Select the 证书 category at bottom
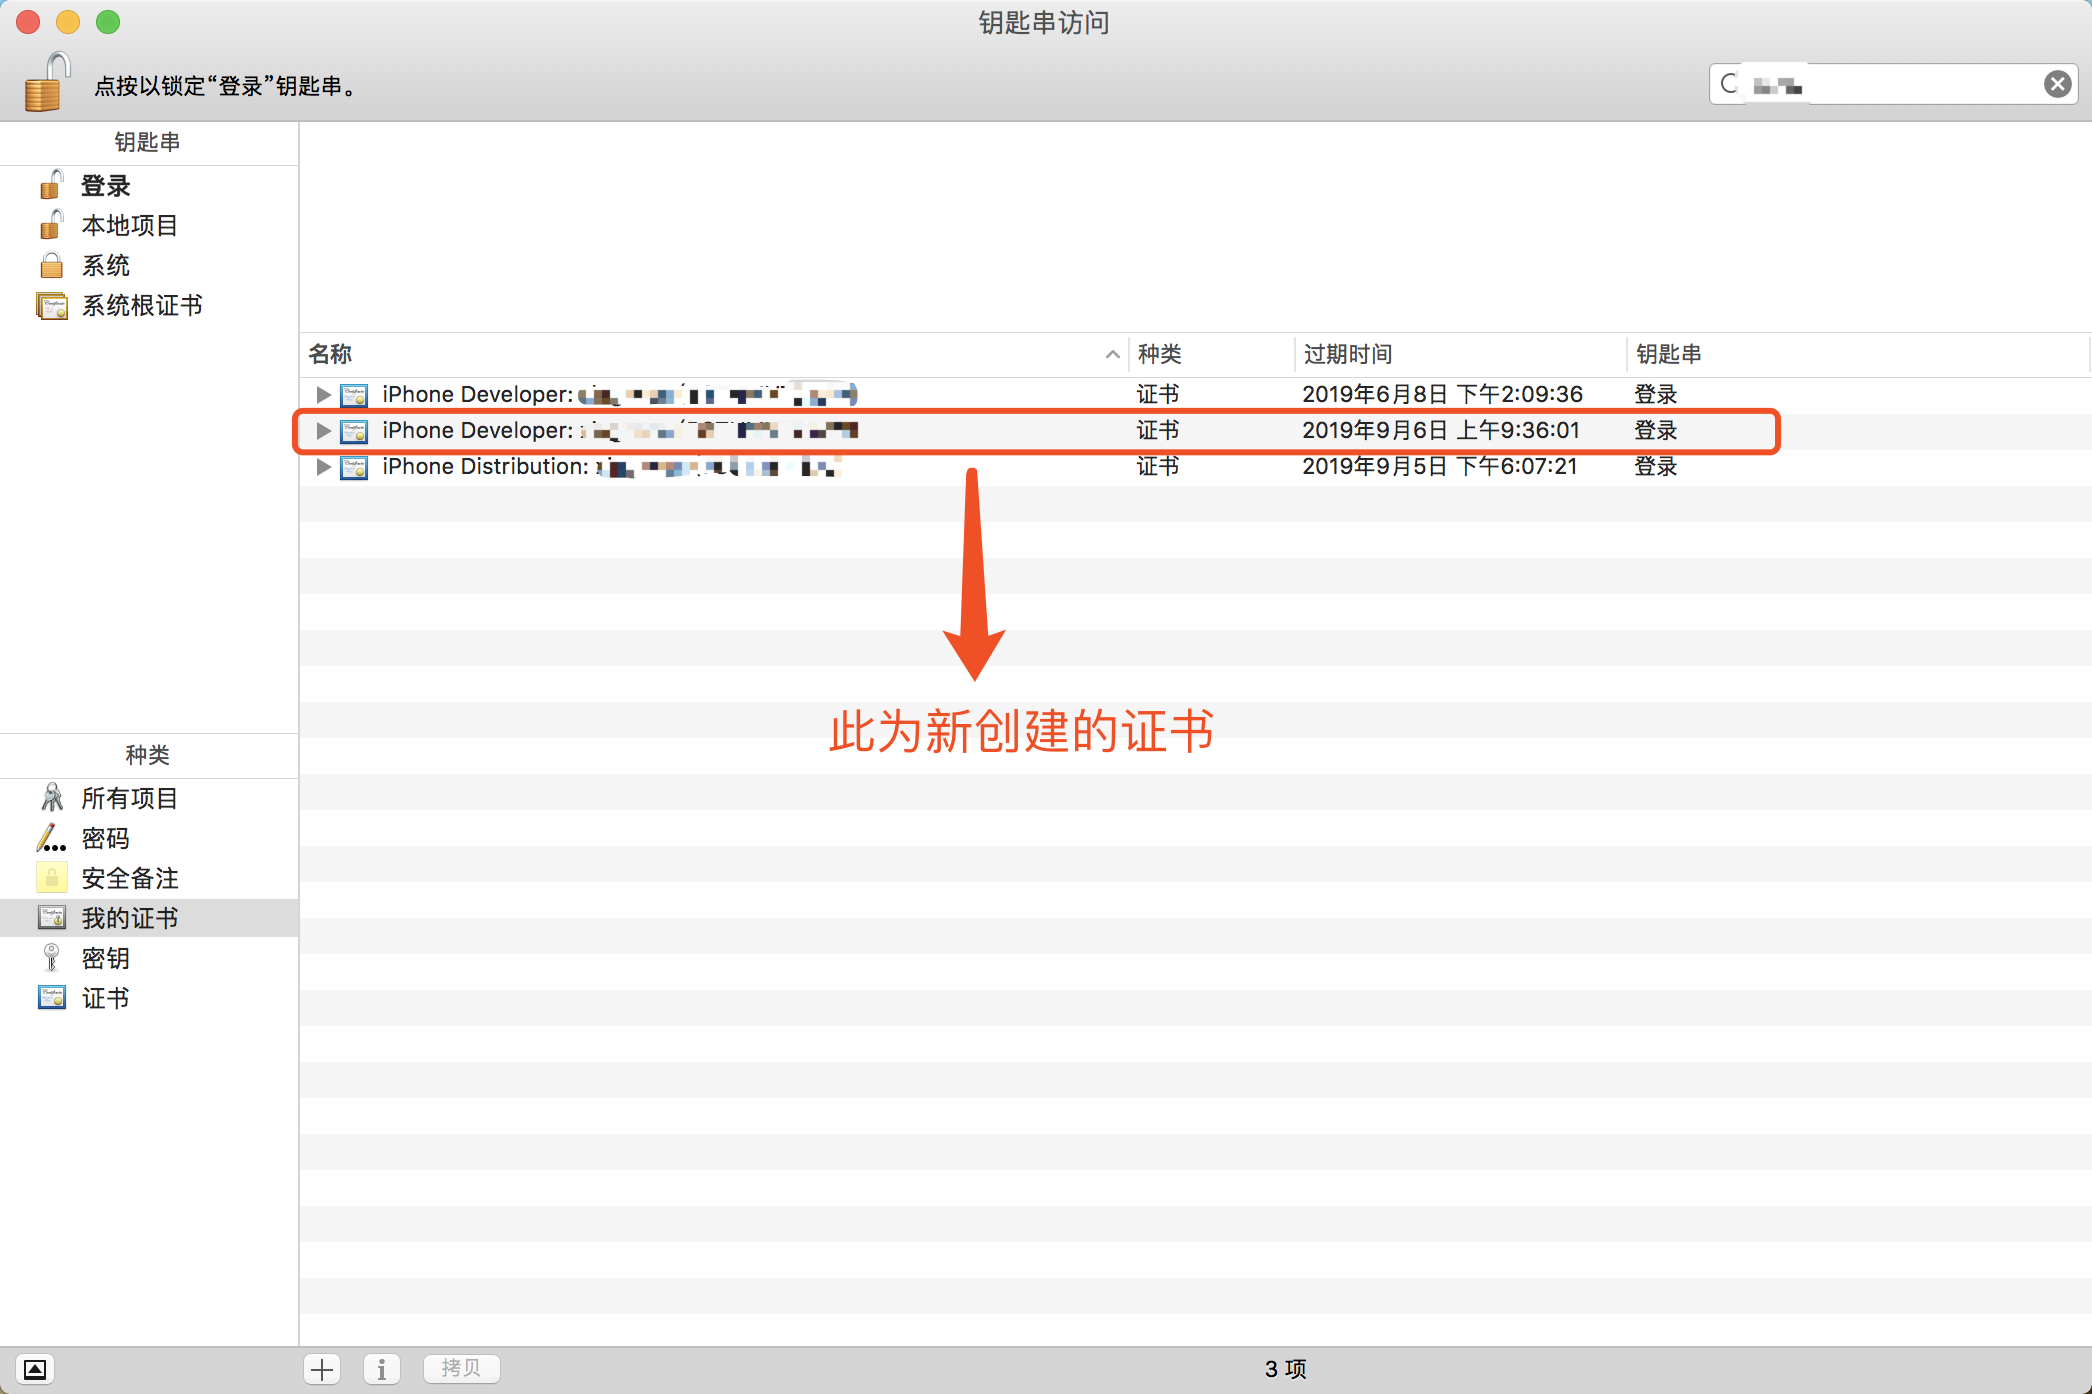Viewport: 2092px width, 1394px height. click(105, 998)
